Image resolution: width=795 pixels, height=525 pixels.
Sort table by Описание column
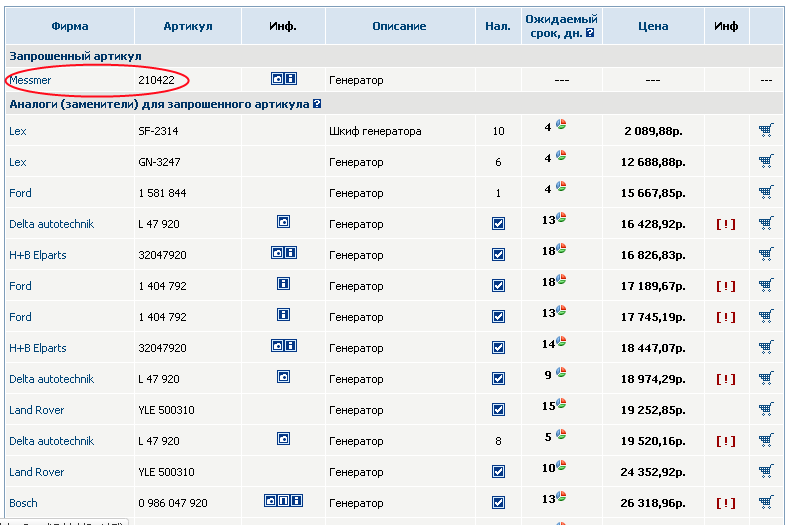coord(399,26)
